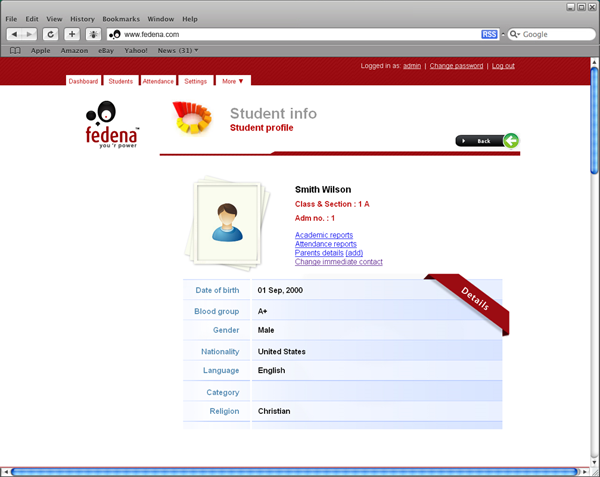The width and height of the screenshot is (600, 477).
Task: Click the vertical scrollbar down arrow
Action: [594, 462]
